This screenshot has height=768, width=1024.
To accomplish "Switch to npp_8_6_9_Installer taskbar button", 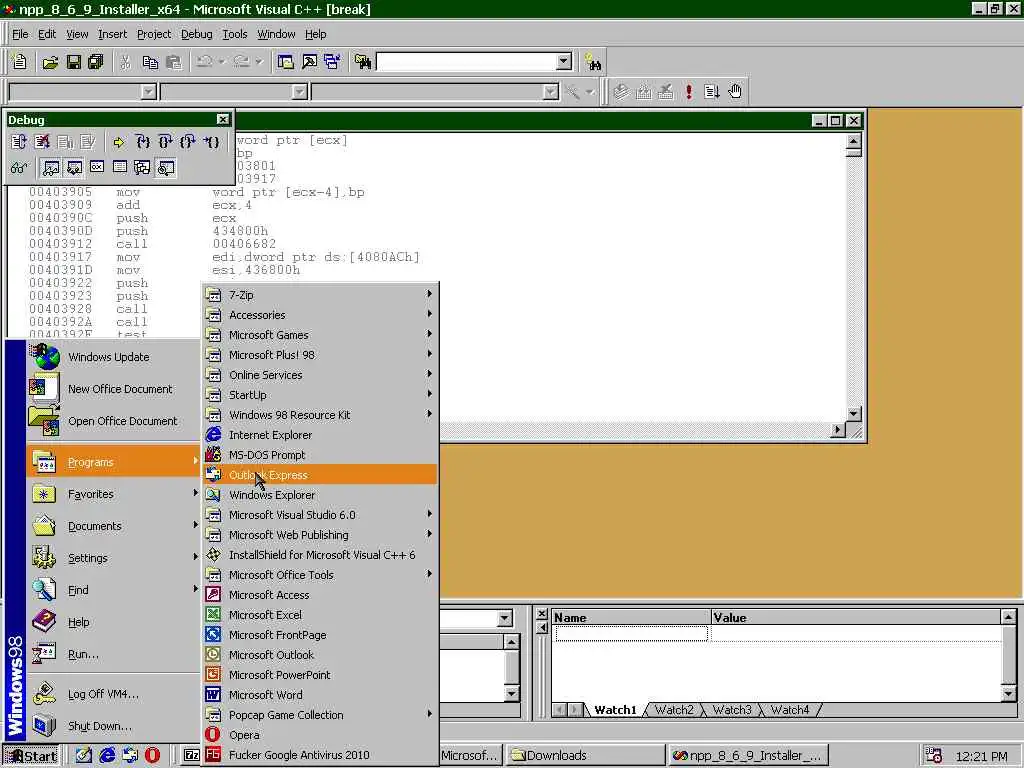I will [748, 756].
